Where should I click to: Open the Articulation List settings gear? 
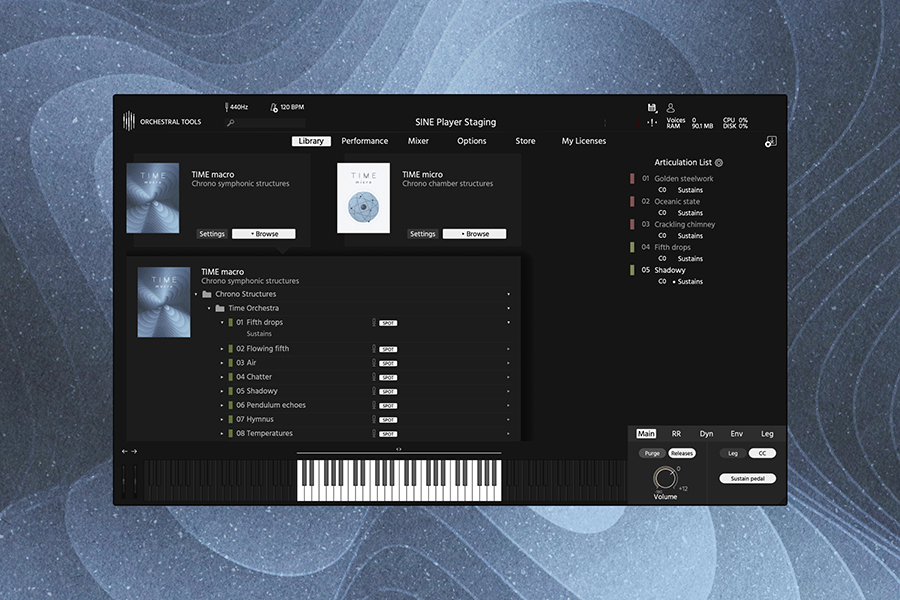pyautogui.click(x=719, y=162)
